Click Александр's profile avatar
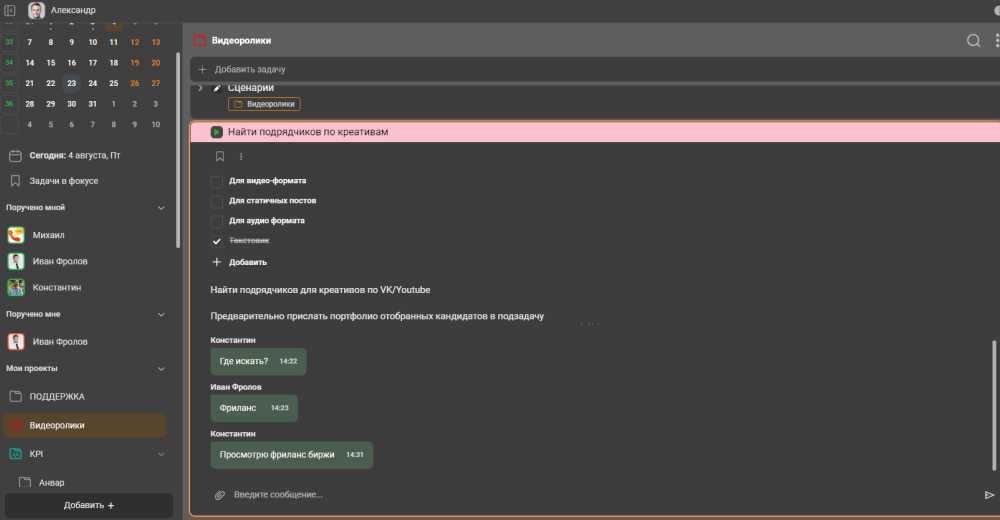This screenshot has height=520, width=1000. [36, 10]
